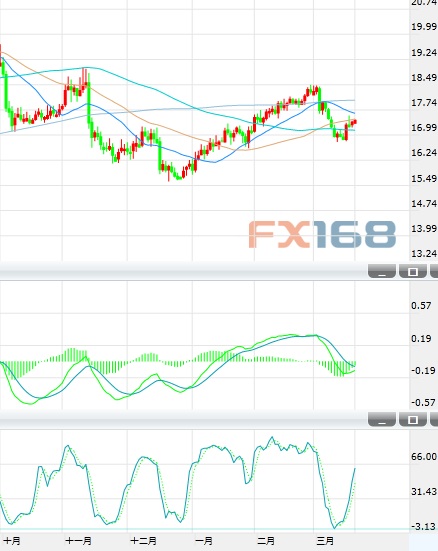
Task: Click the 19.99 price axis label
Action: pyautogui.click(x=424, y=27)
